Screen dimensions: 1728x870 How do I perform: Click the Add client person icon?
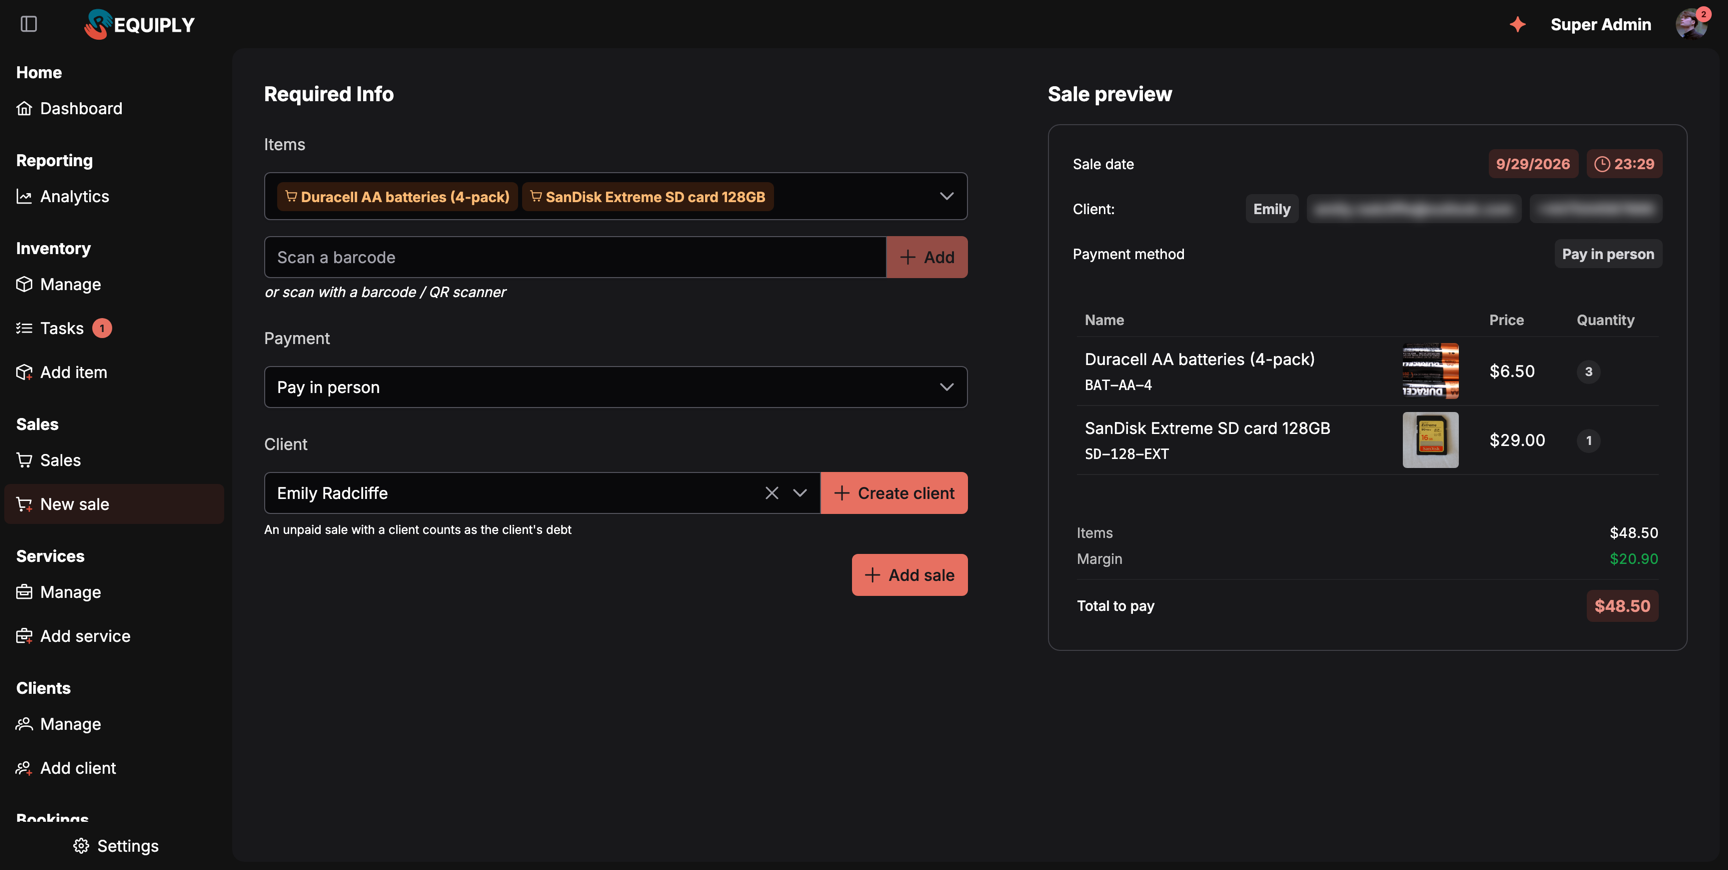[24, 768]
